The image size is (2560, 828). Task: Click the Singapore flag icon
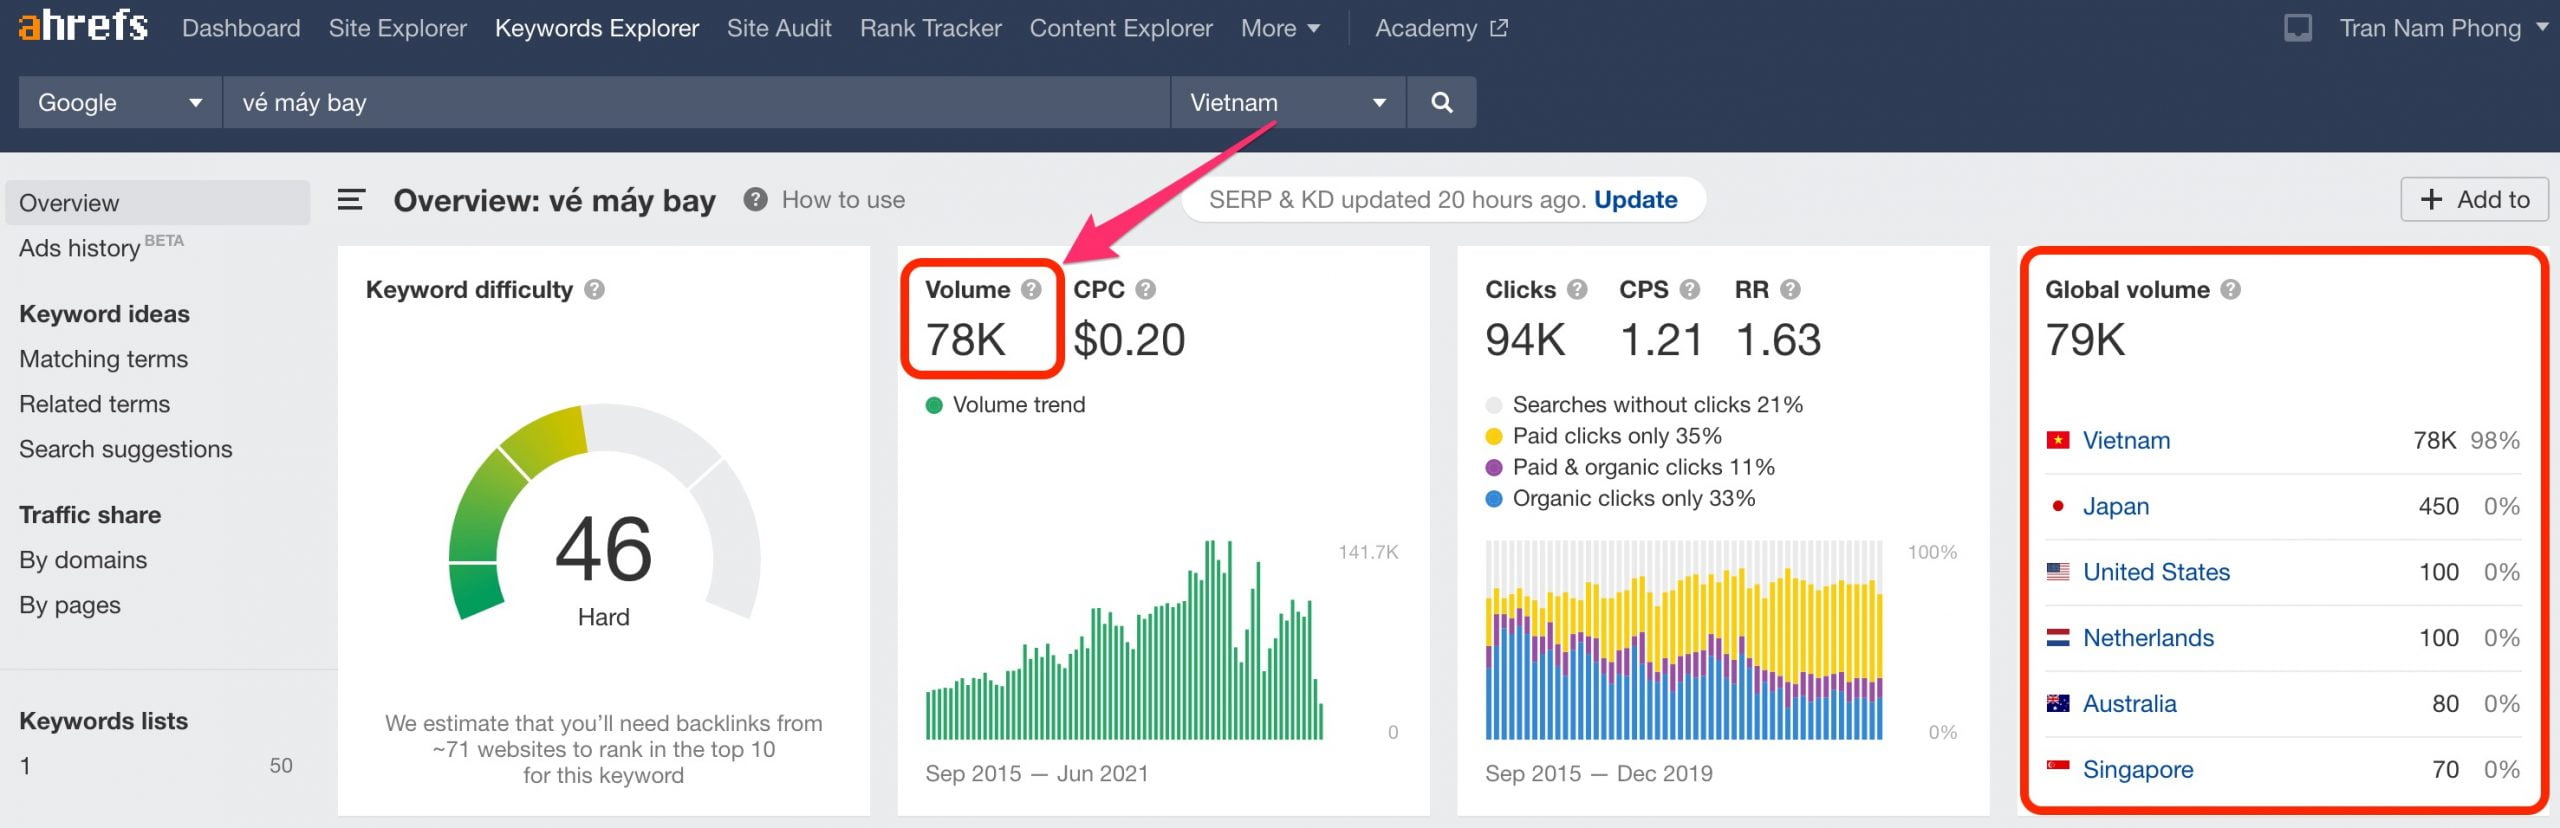point(2058,767)
